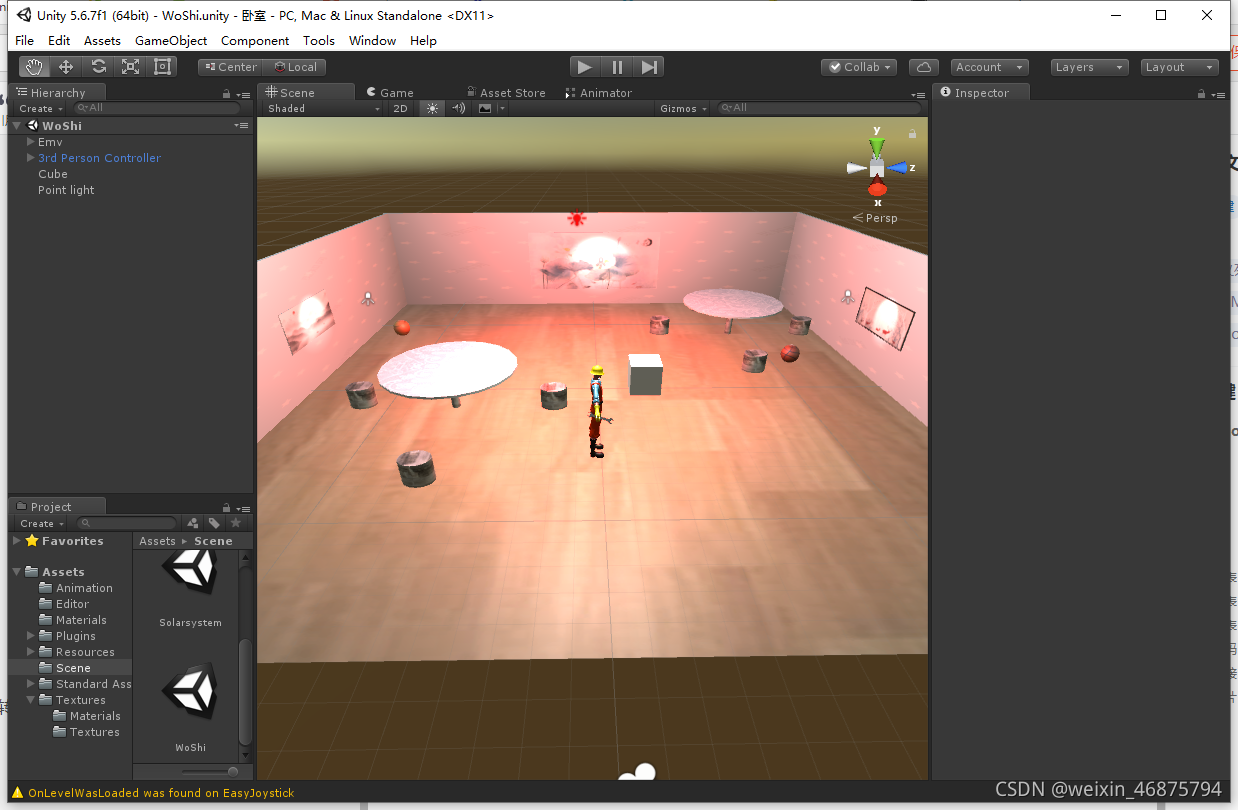Toggle pivot mode Center button
1238x810 pixels.
(230, 67)
